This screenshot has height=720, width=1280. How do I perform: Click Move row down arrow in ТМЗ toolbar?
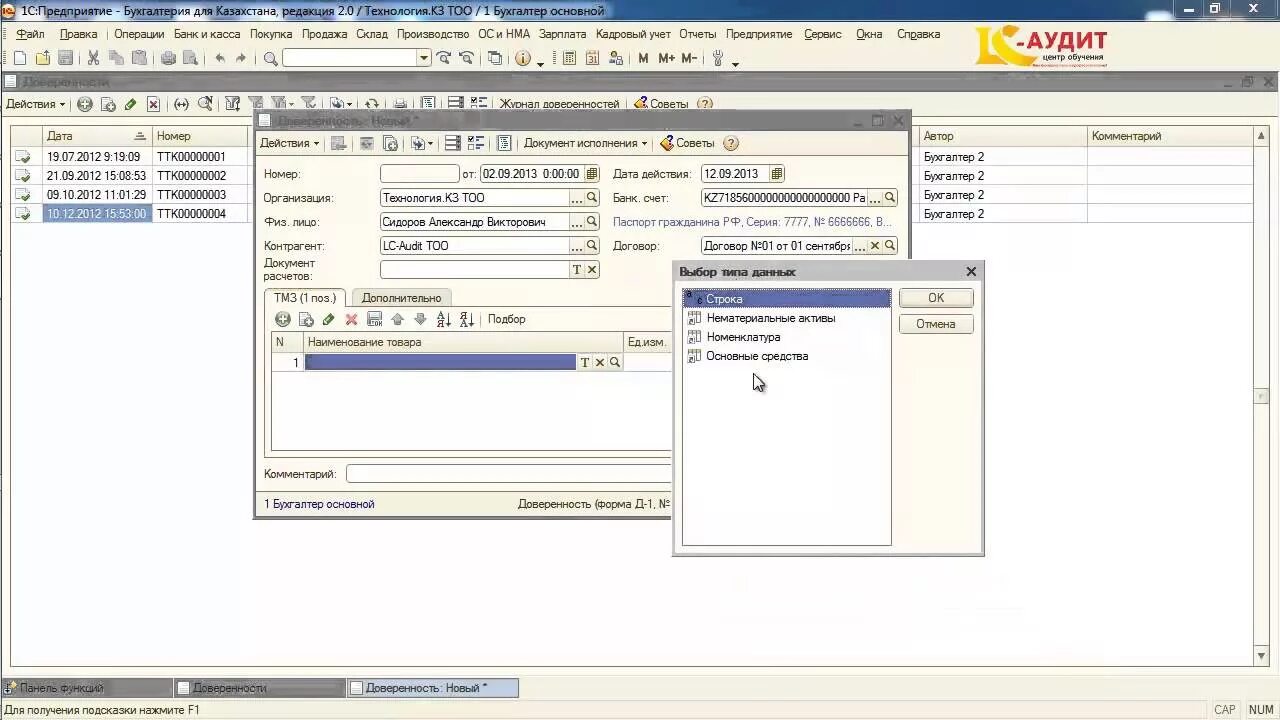pos(420,319)
